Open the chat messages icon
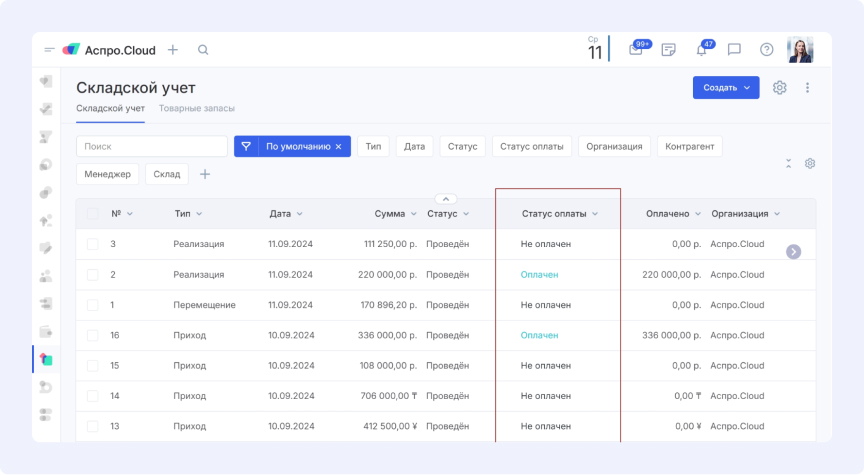This screenshot has width=864, height=475. pyautogui.click(x=734, y=50)
